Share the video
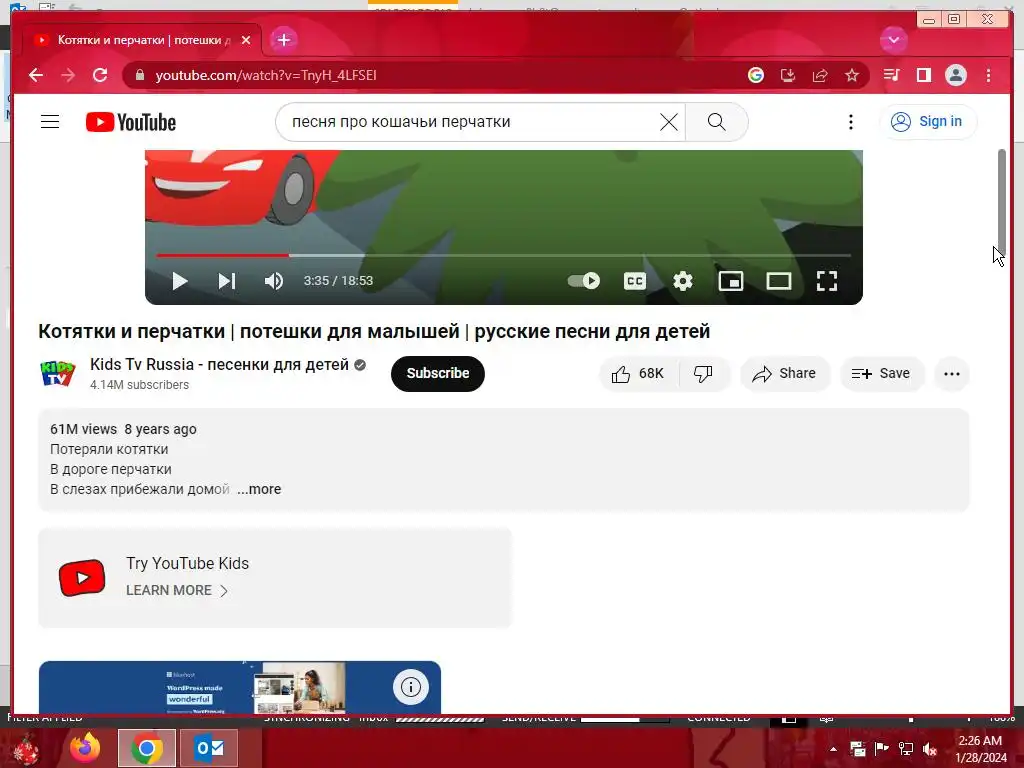 point(784,374)
